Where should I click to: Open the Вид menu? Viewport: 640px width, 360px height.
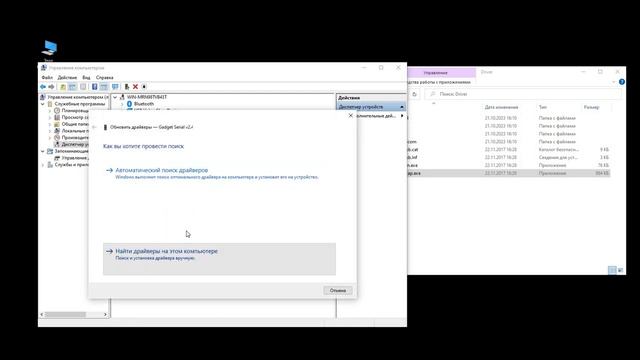point(86,78)
